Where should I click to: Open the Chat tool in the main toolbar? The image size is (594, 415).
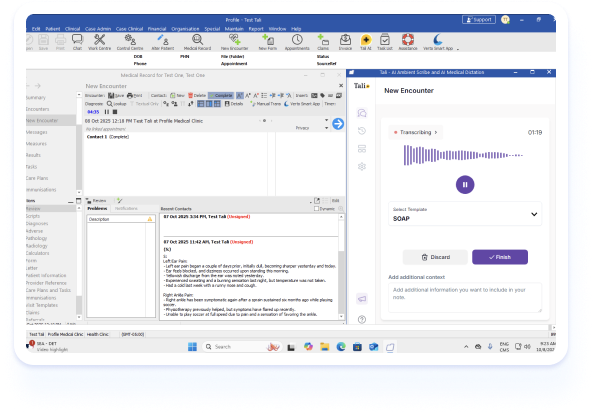coord(77,42)
